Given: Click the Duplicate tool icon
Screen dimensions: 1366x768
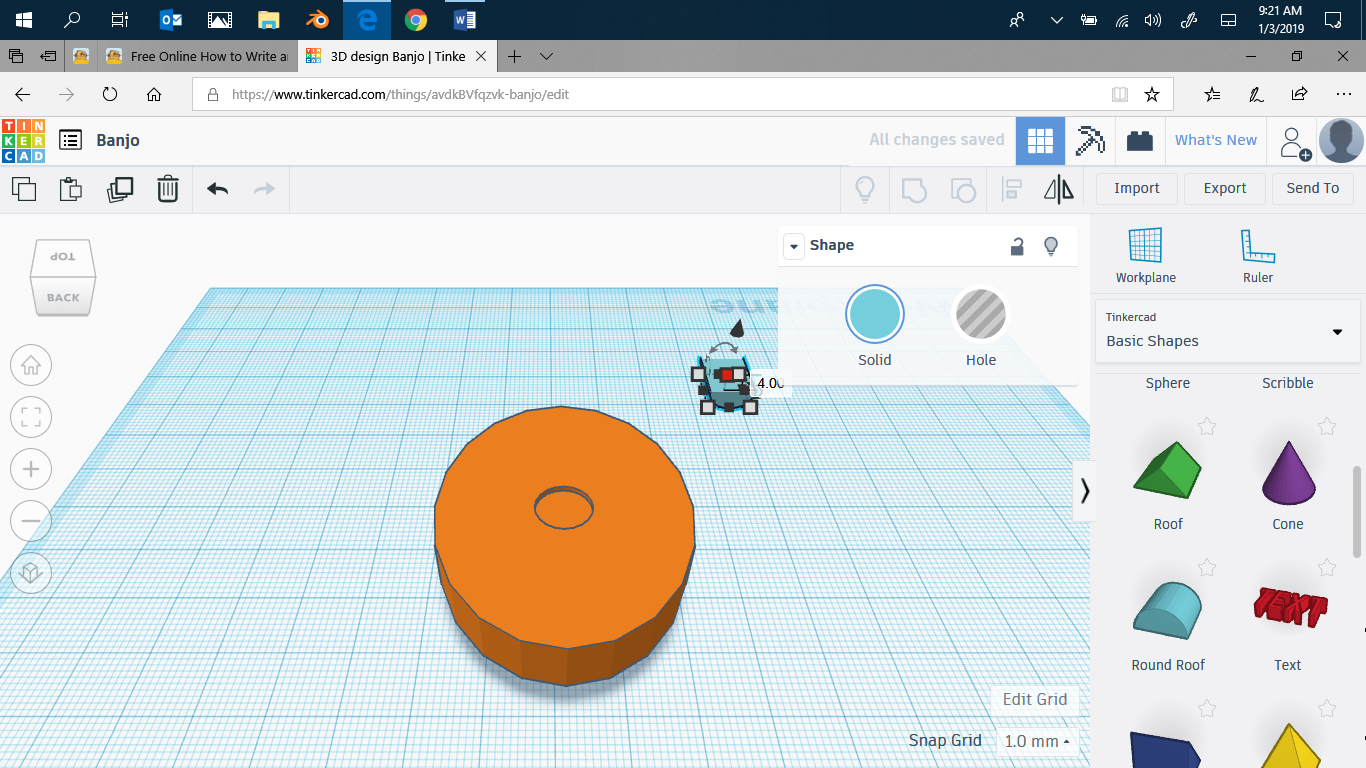Looking at the screenshot, I should 120,188.
